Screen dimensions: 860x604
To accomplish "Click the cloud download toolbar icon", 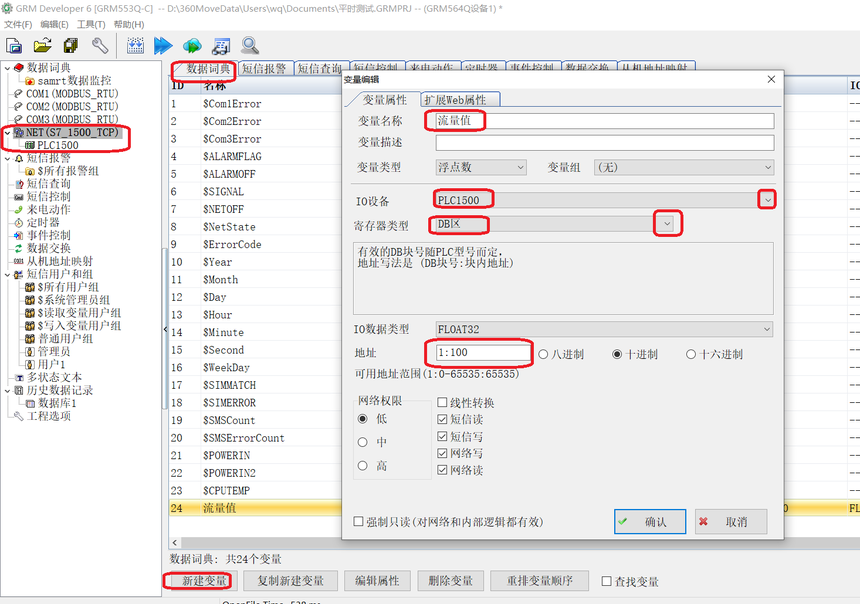I will click(x=192, y=45).
